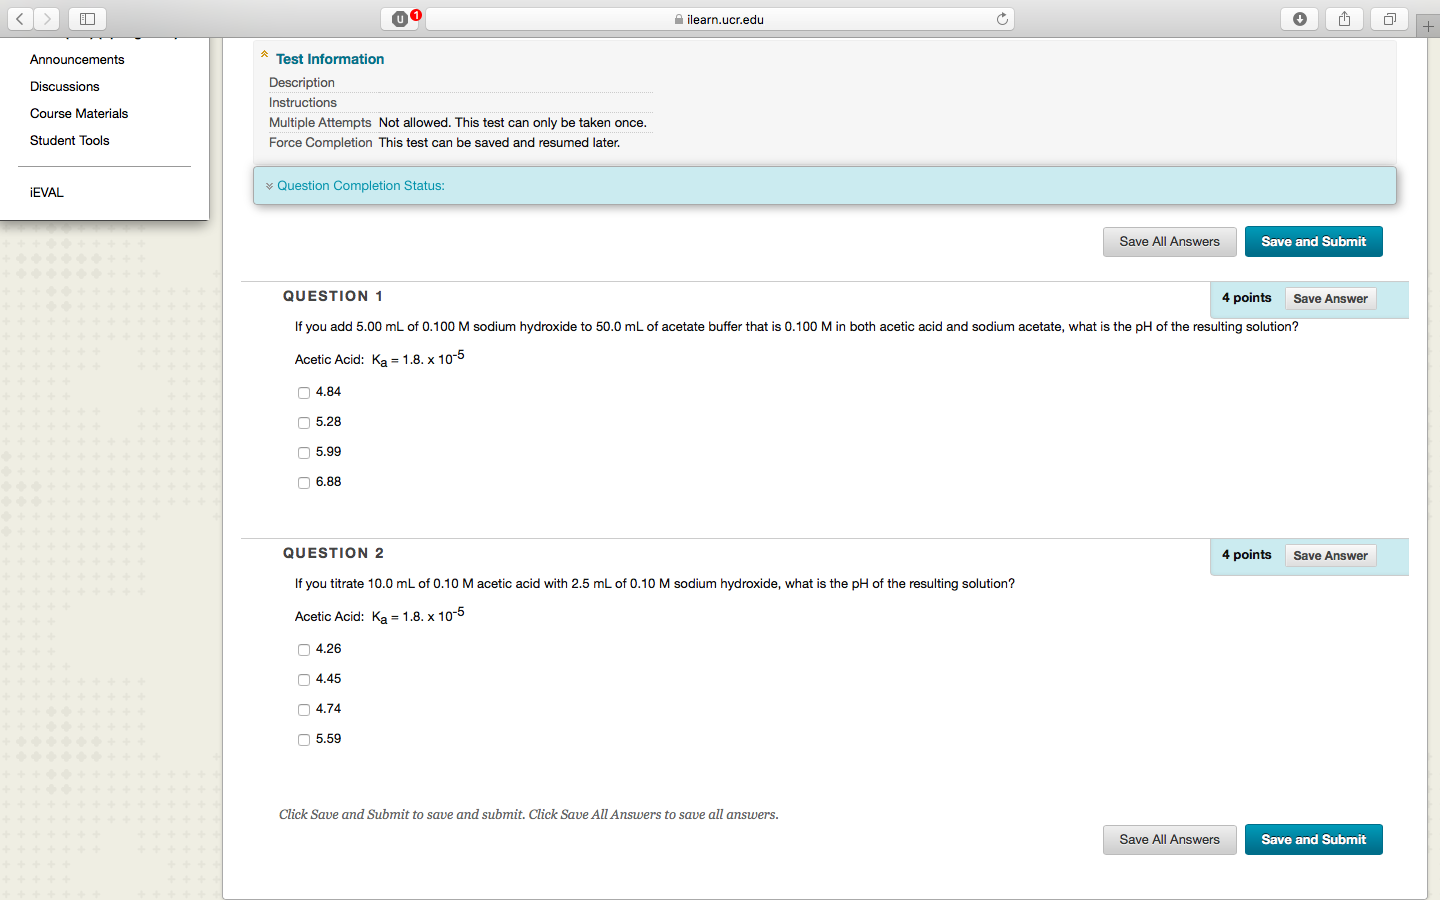Click the share icon in toolbar
Image resolution: width=1440 pixels, height=900 pixels.
[x=1344, y=19]
